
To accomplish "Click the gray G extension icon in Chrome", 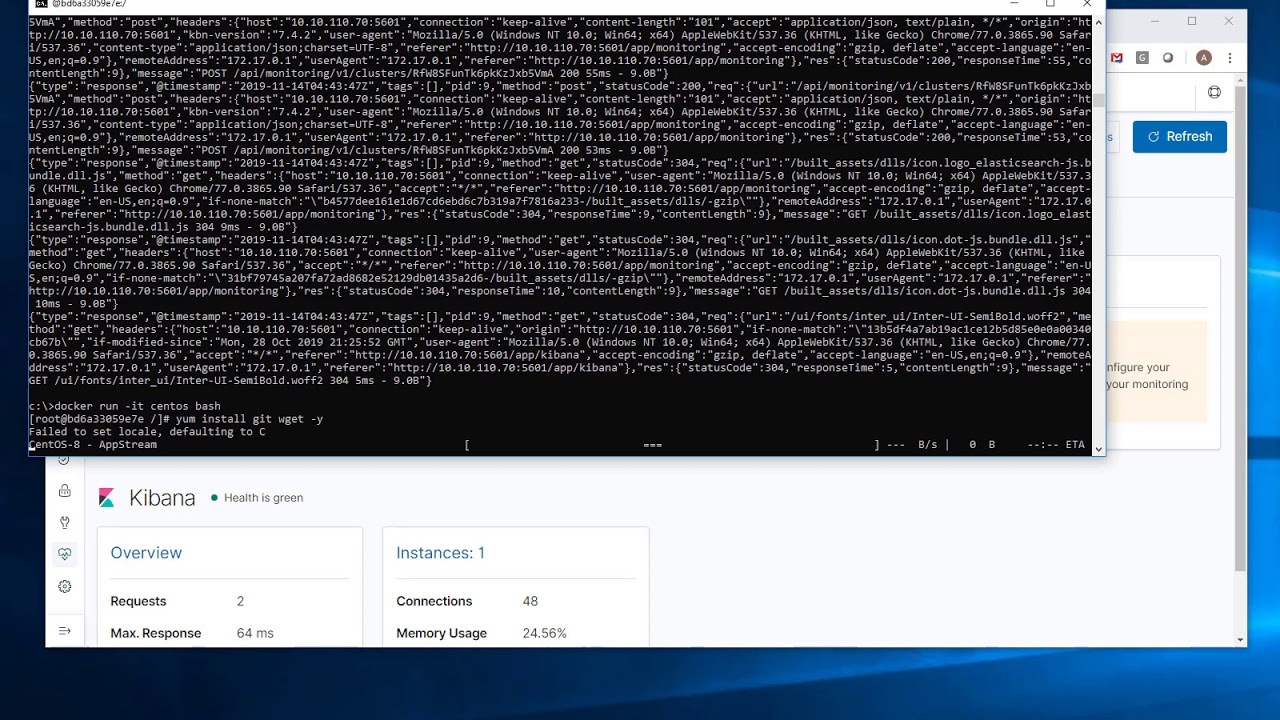I will pos(1142,58).
